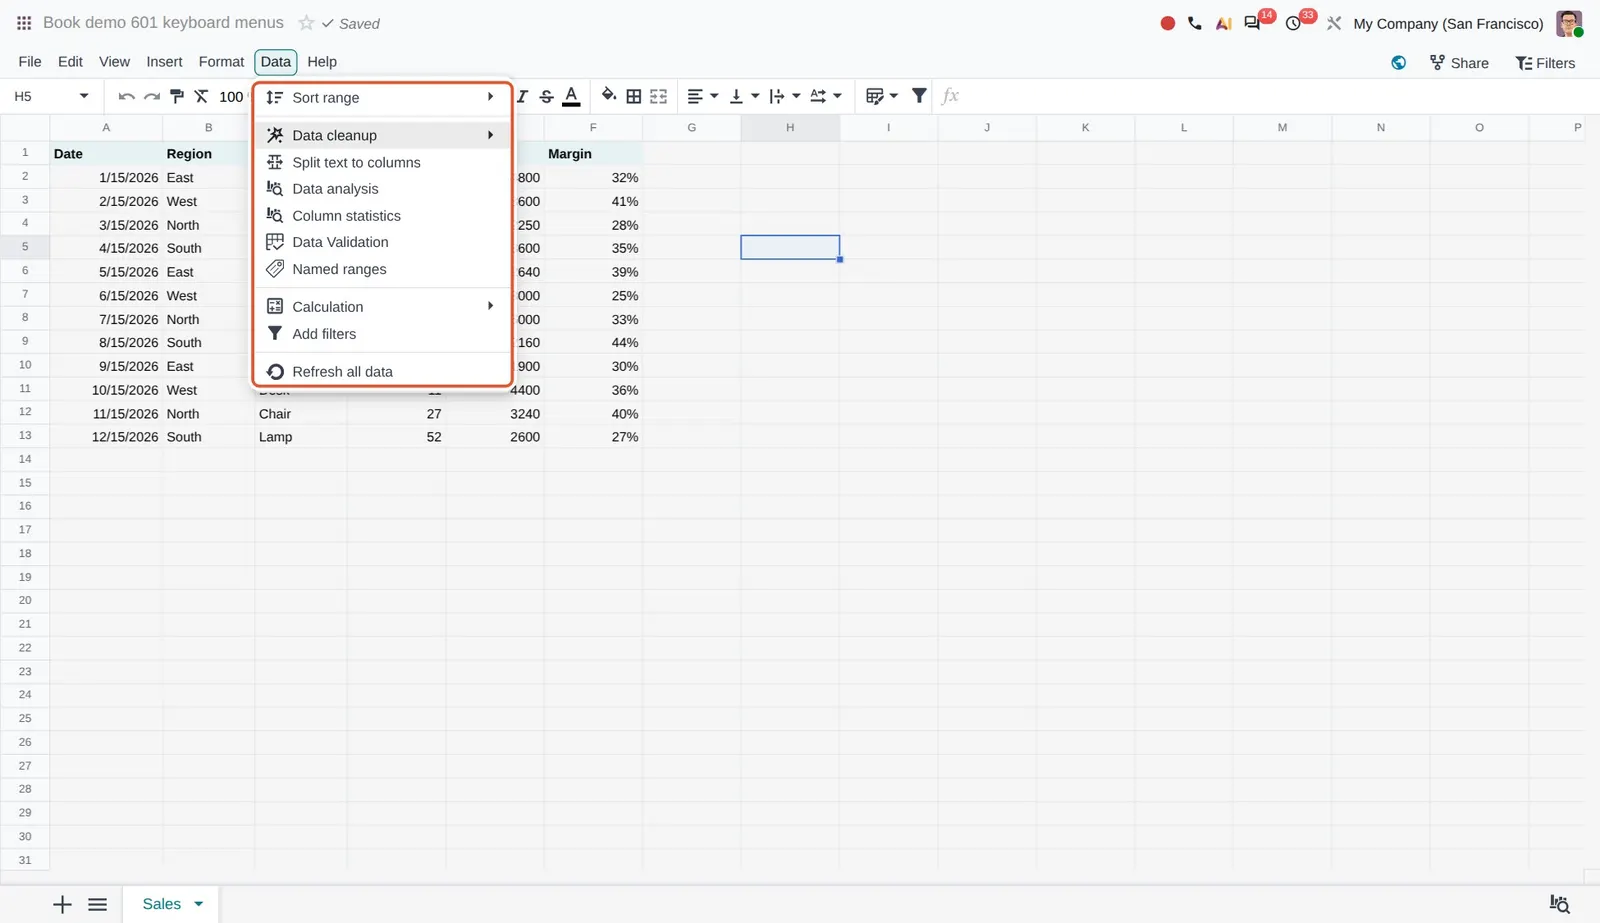Click the toolbar filter funnel icon
The image size is (1600, 923).
(x=919, y=96)
